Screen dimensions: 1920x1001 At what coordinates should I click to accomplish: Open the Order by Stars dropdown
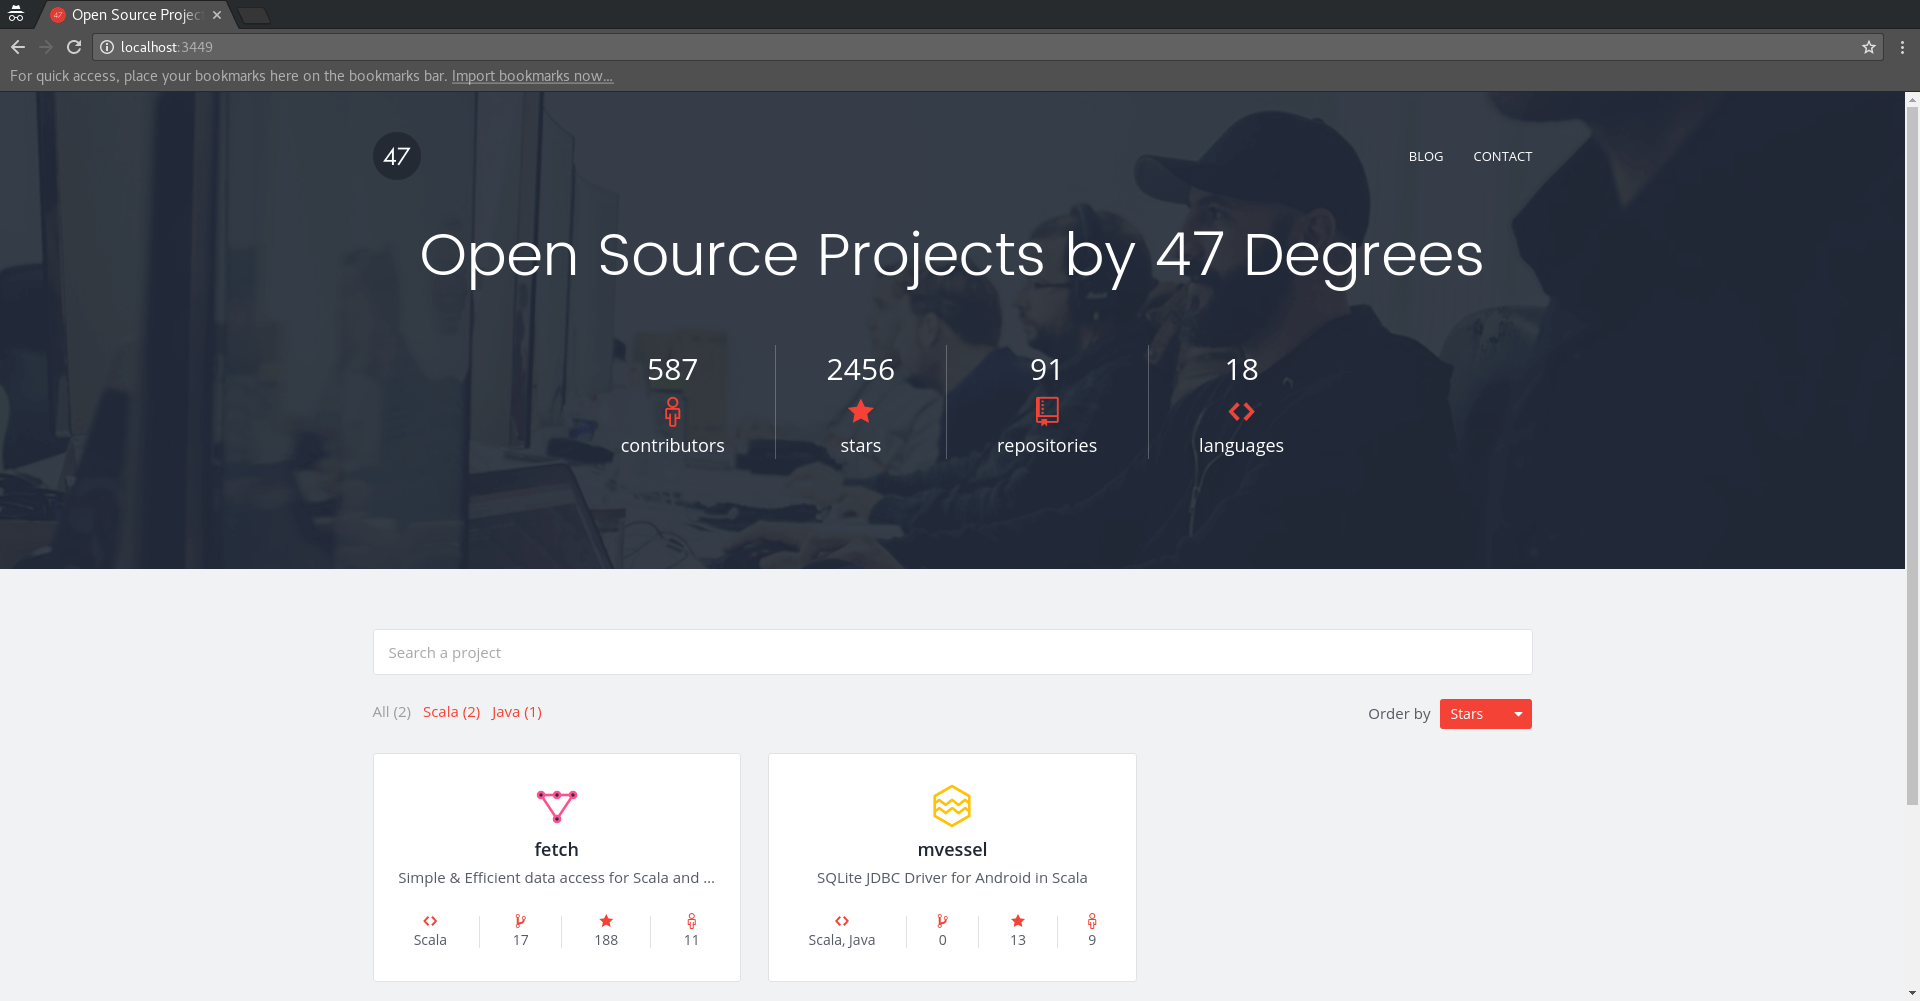1485,714
